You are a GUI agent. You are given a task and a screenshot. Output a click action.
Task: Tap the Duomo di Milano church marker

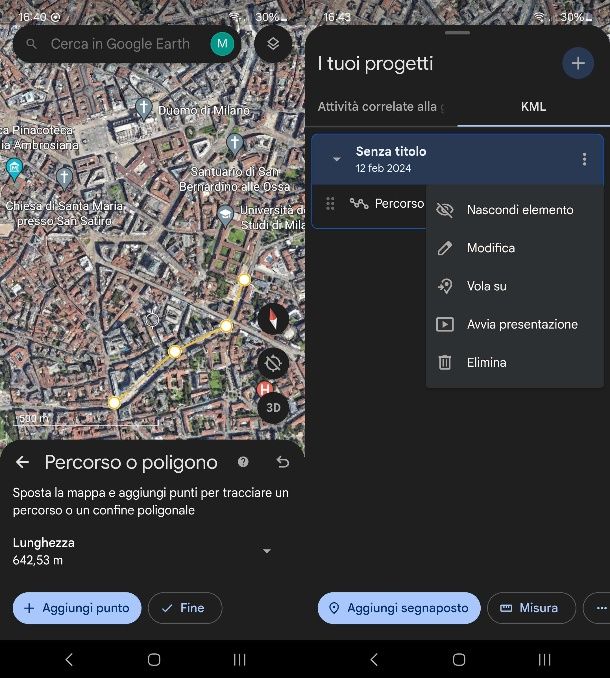144,107
